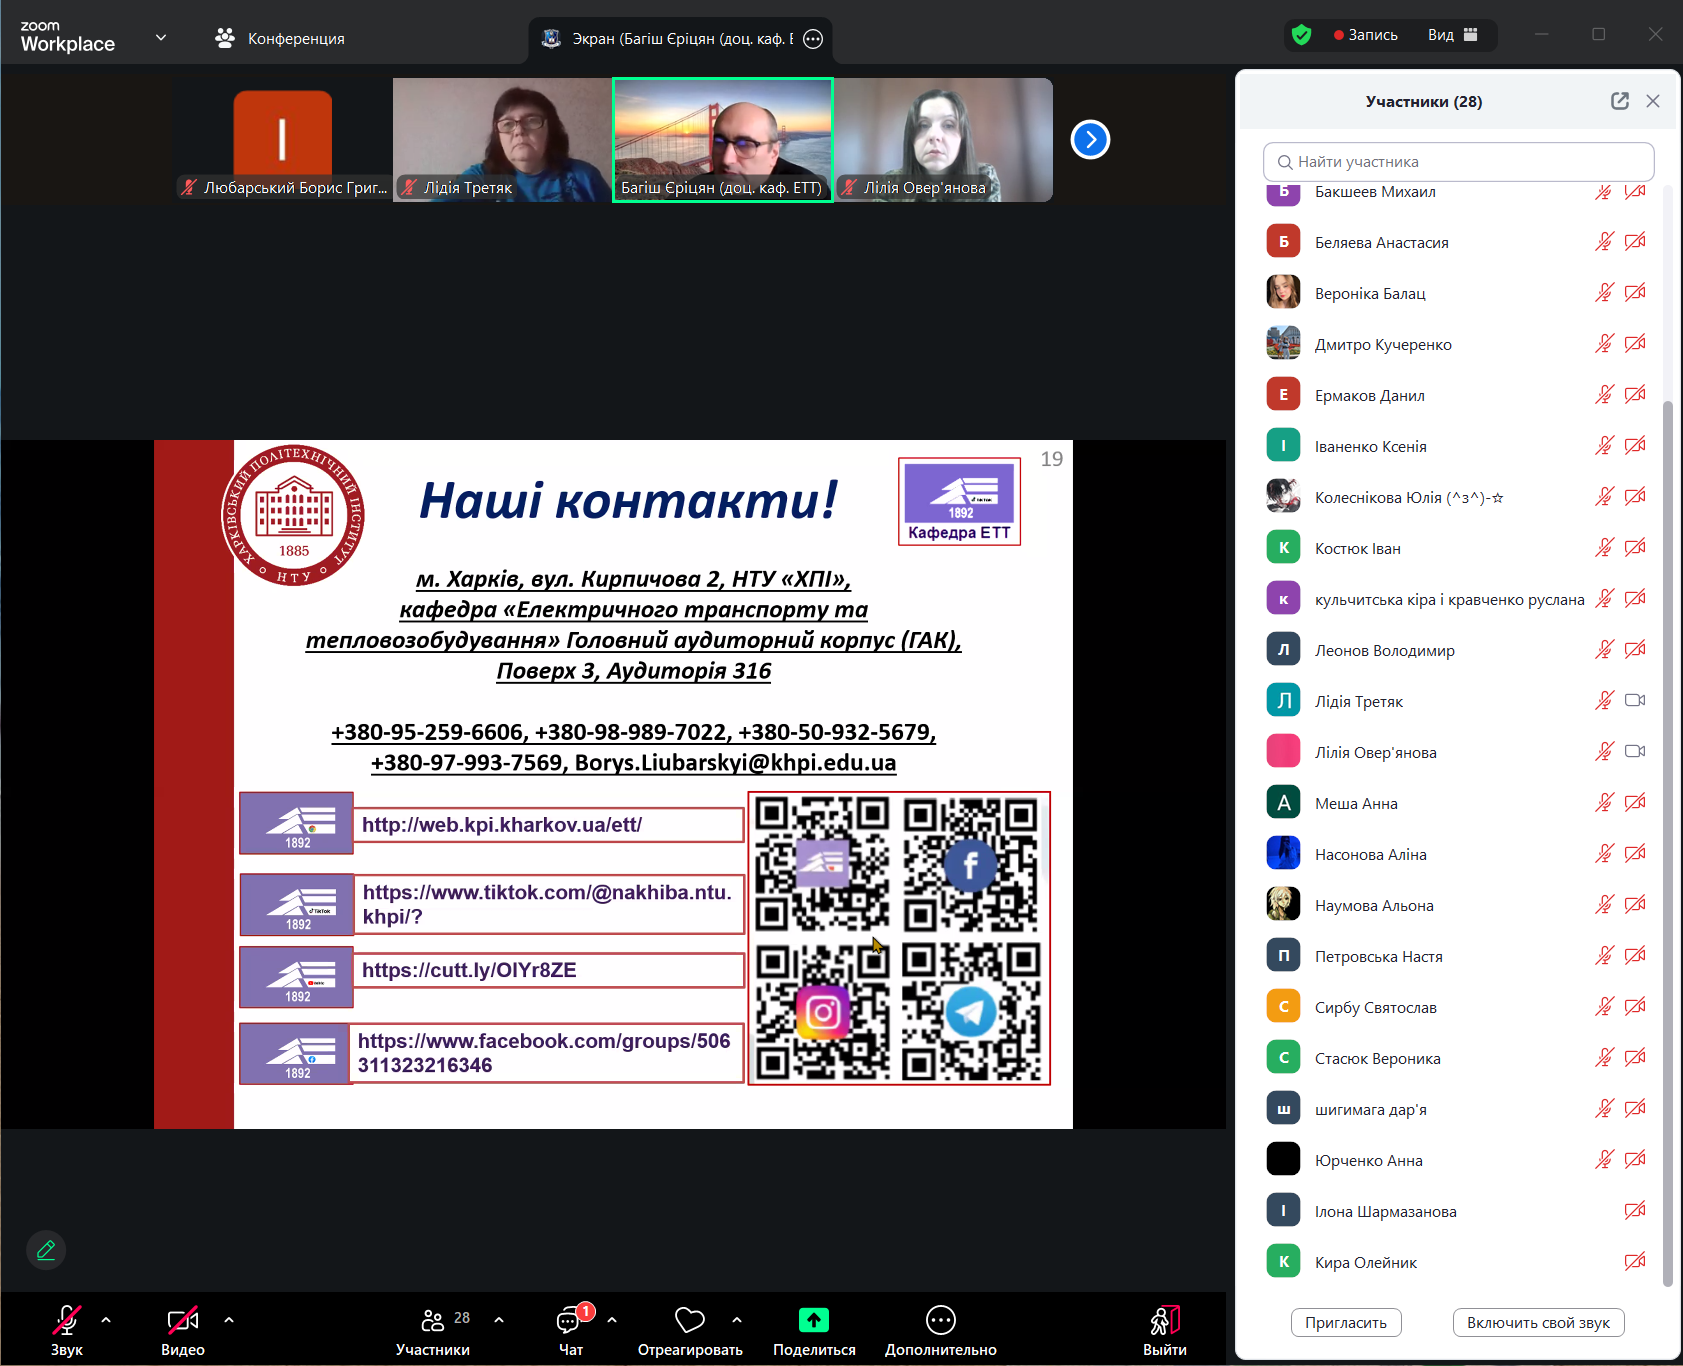Click the Leave meeting icon
1683x1366 pixels.
click(x=1164, y=1321)
